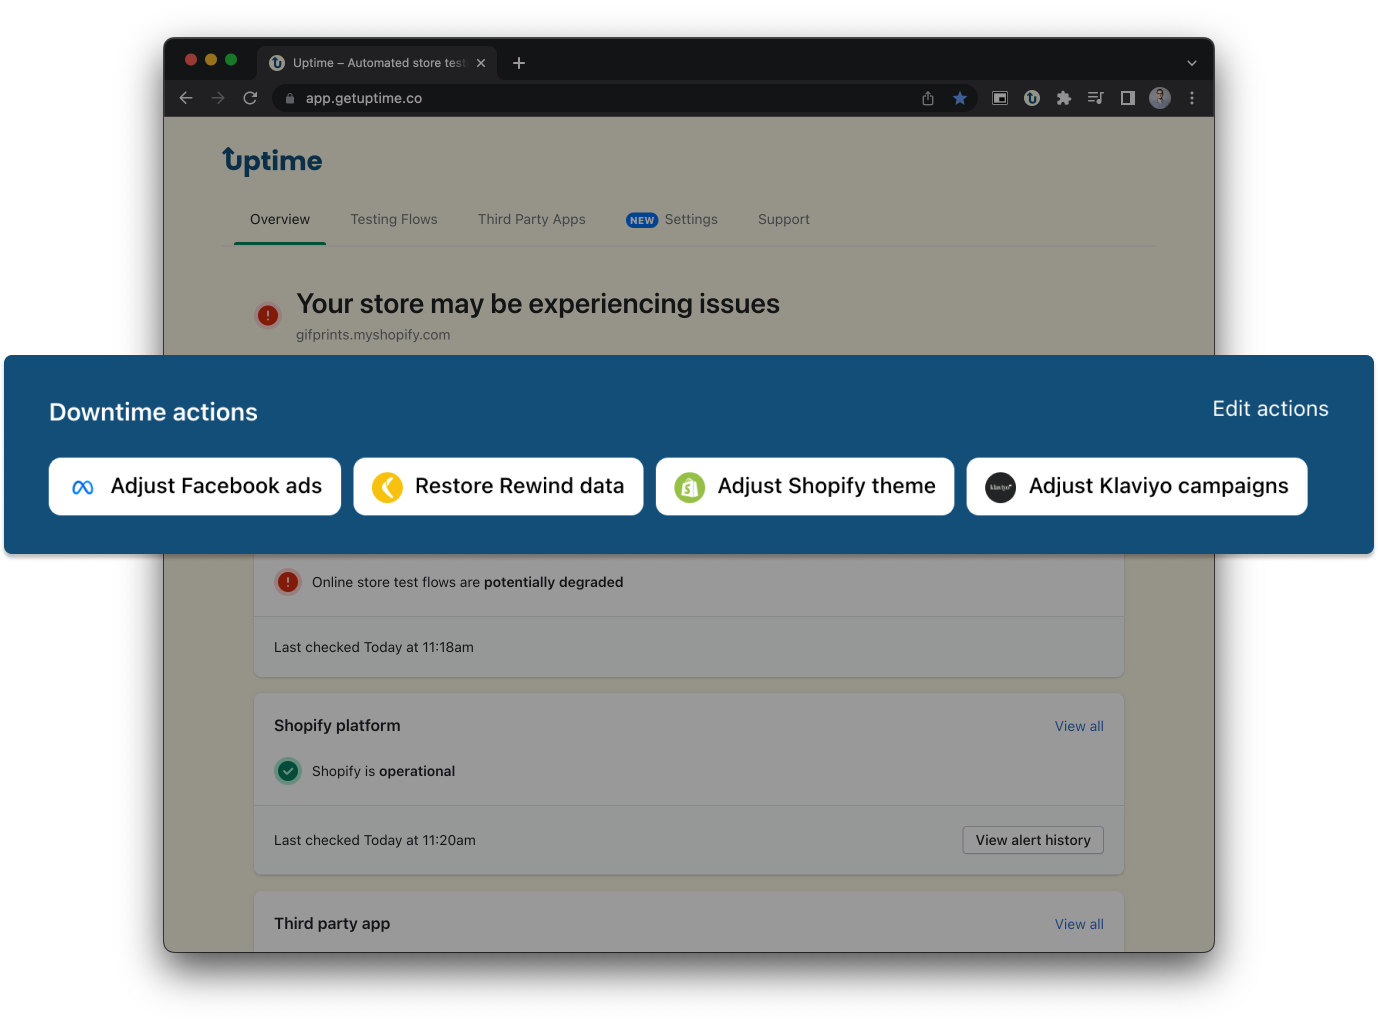Open a new browser tab
The height and width of the screenshot is (1026, 1378).
[x=519, y=63]
